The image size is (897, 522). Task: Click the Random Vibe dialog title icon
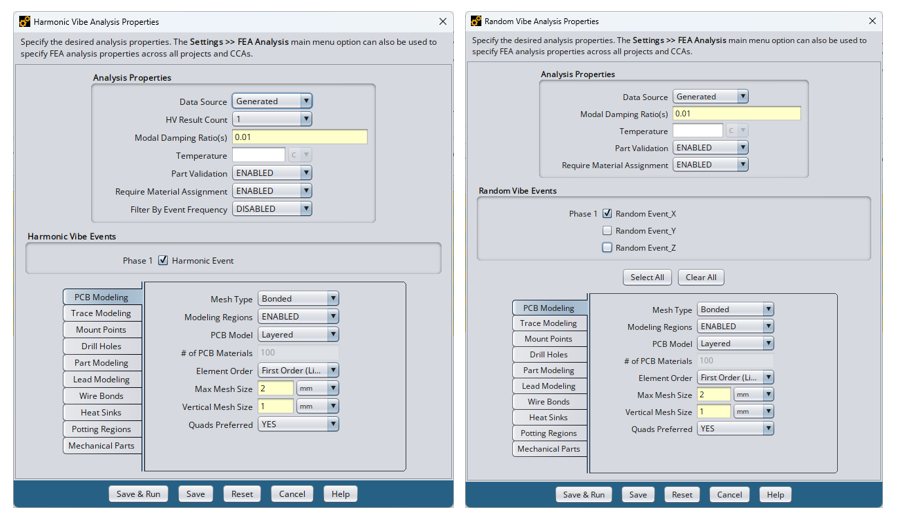click(476, 21)
